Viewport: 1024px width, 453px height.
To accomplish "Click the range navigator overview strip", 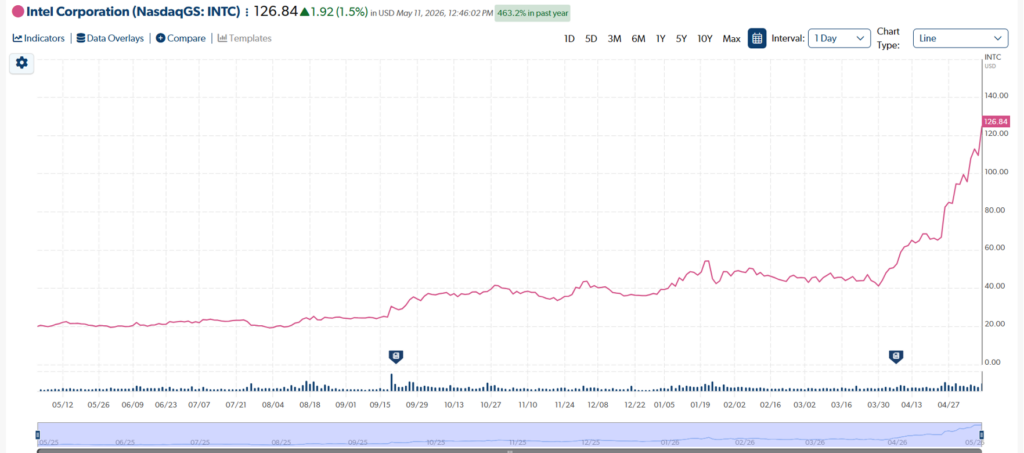I will [x=509, y=434].
